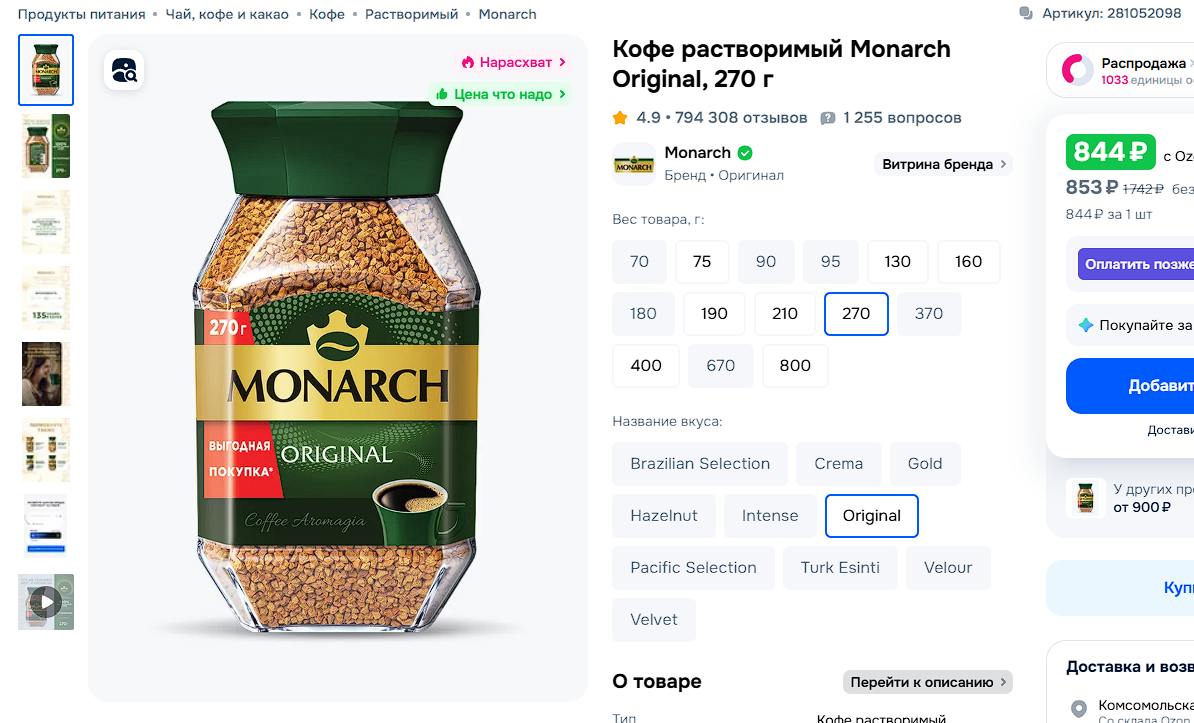Play the product video thumbnail
The height and width of the screenshot is (723, 1194).
pyautogui.click(x=46, y=602)
